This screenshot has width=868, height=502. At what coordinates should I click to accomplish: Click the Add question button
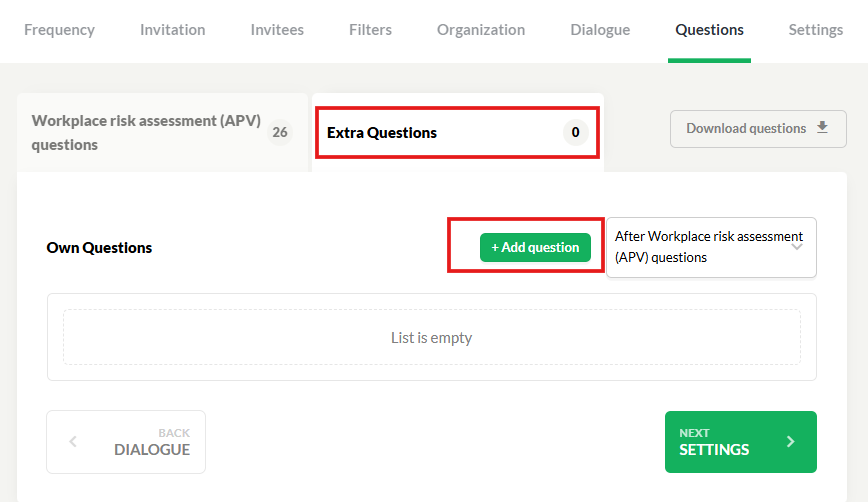(x=535, y=247)
